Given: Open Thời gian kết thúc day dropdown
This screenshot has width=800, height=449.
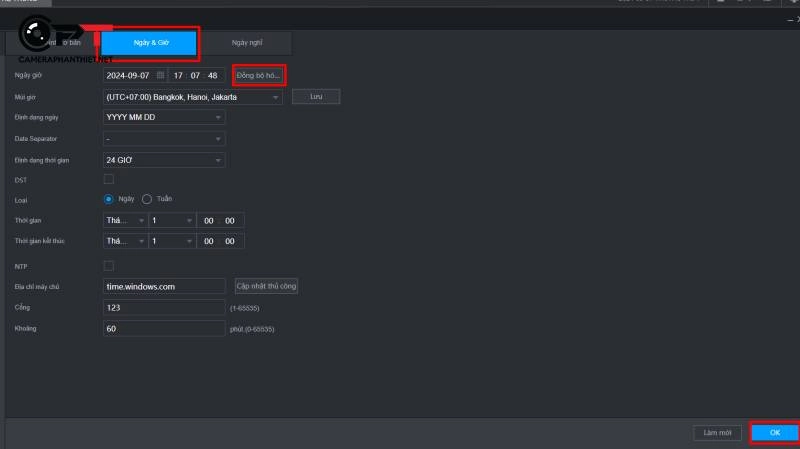Looking at the screenshot, I should coord(171,241).
